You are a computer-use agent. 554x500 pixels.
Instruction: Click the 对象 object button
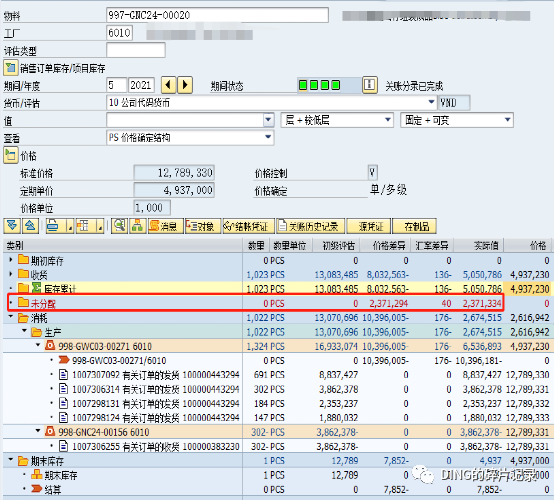tap(203, 226)
